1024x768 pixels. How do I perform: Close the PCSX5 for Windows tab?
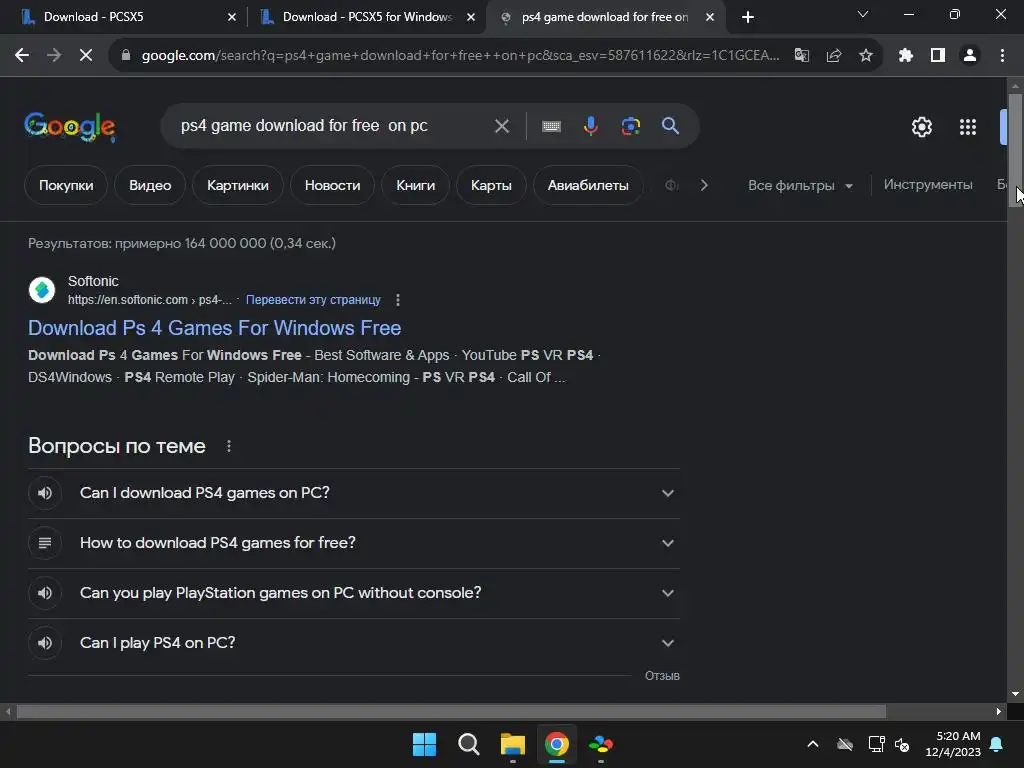coord(471,18)
